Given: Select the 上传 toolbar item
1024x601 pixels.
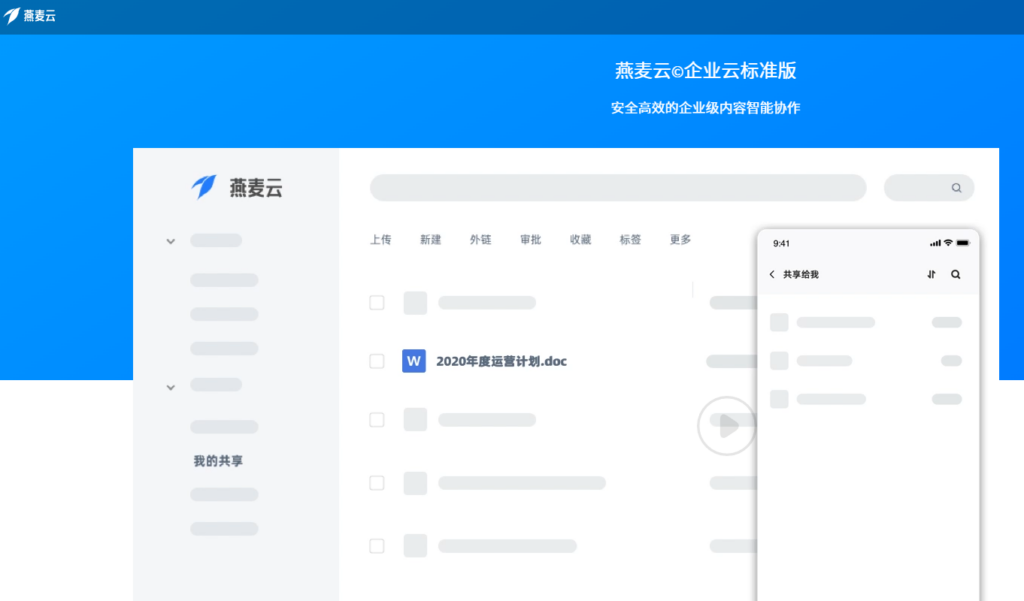Looking at the screenshot, I should [381, 240].
